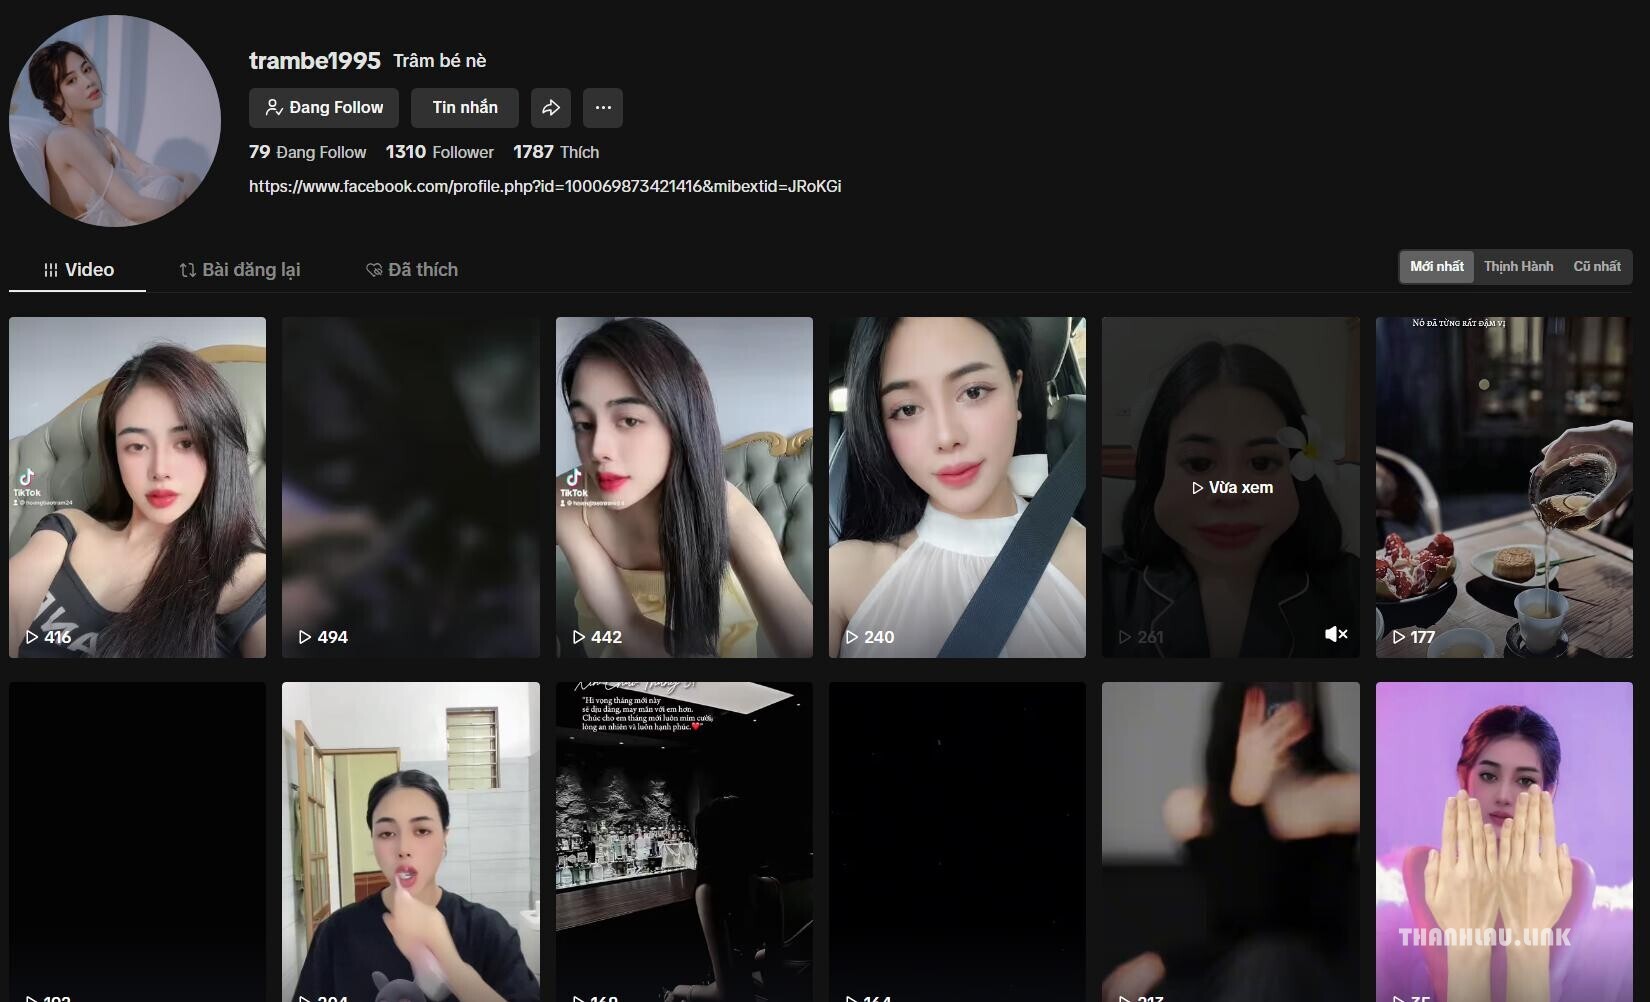Switch to Đã thích tab
Image resolution: width=1650 pixels, height=1002 pixels.
pyautogui.click(x=412, y=270)
